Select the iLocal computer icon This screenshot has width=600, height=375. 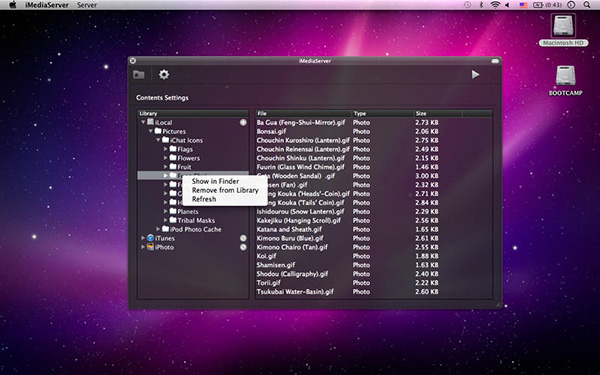click(x=150, y=122)
